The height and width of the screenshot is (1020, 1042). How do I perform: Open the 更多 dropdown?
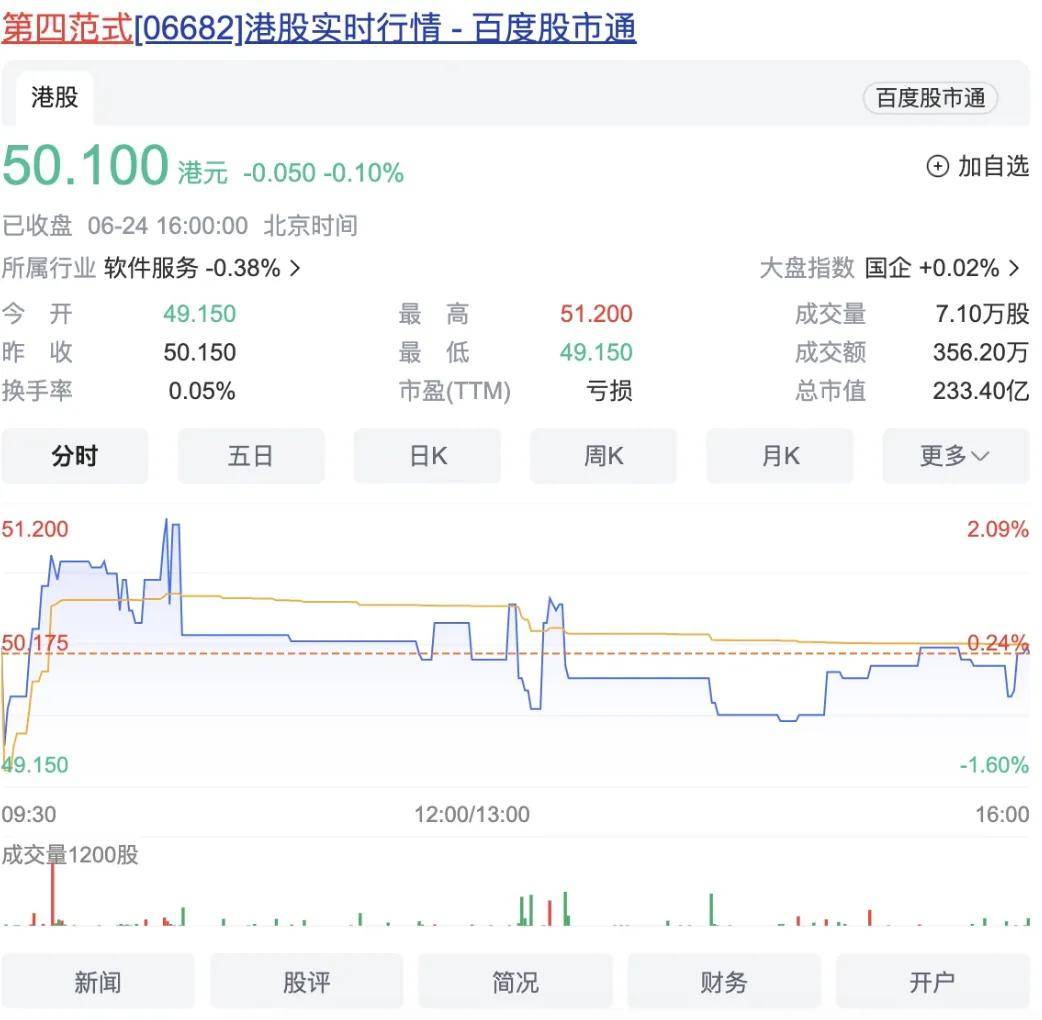click(x=956, y=456)
